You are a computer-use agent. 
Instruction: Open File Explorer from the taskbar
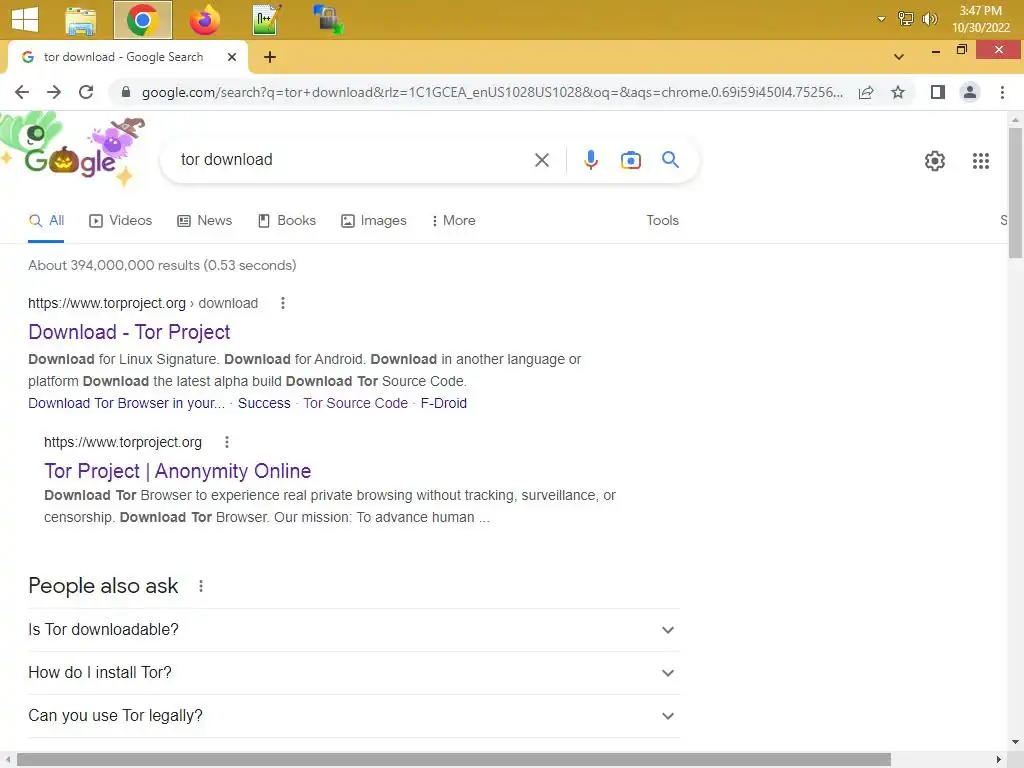(x=81, y=20)
